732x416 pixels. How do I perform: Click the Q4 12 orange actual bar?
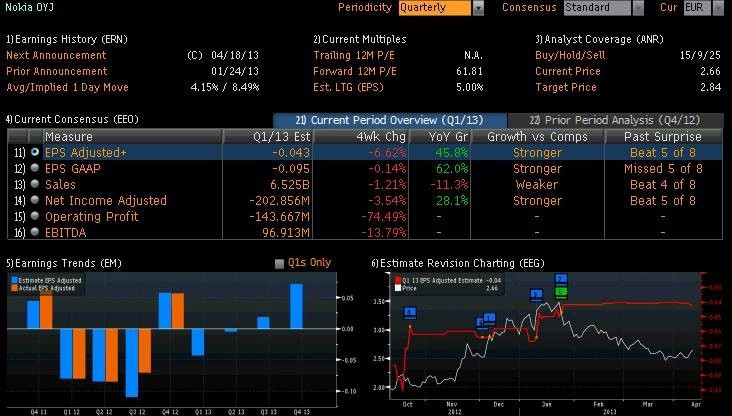(178, 311)
